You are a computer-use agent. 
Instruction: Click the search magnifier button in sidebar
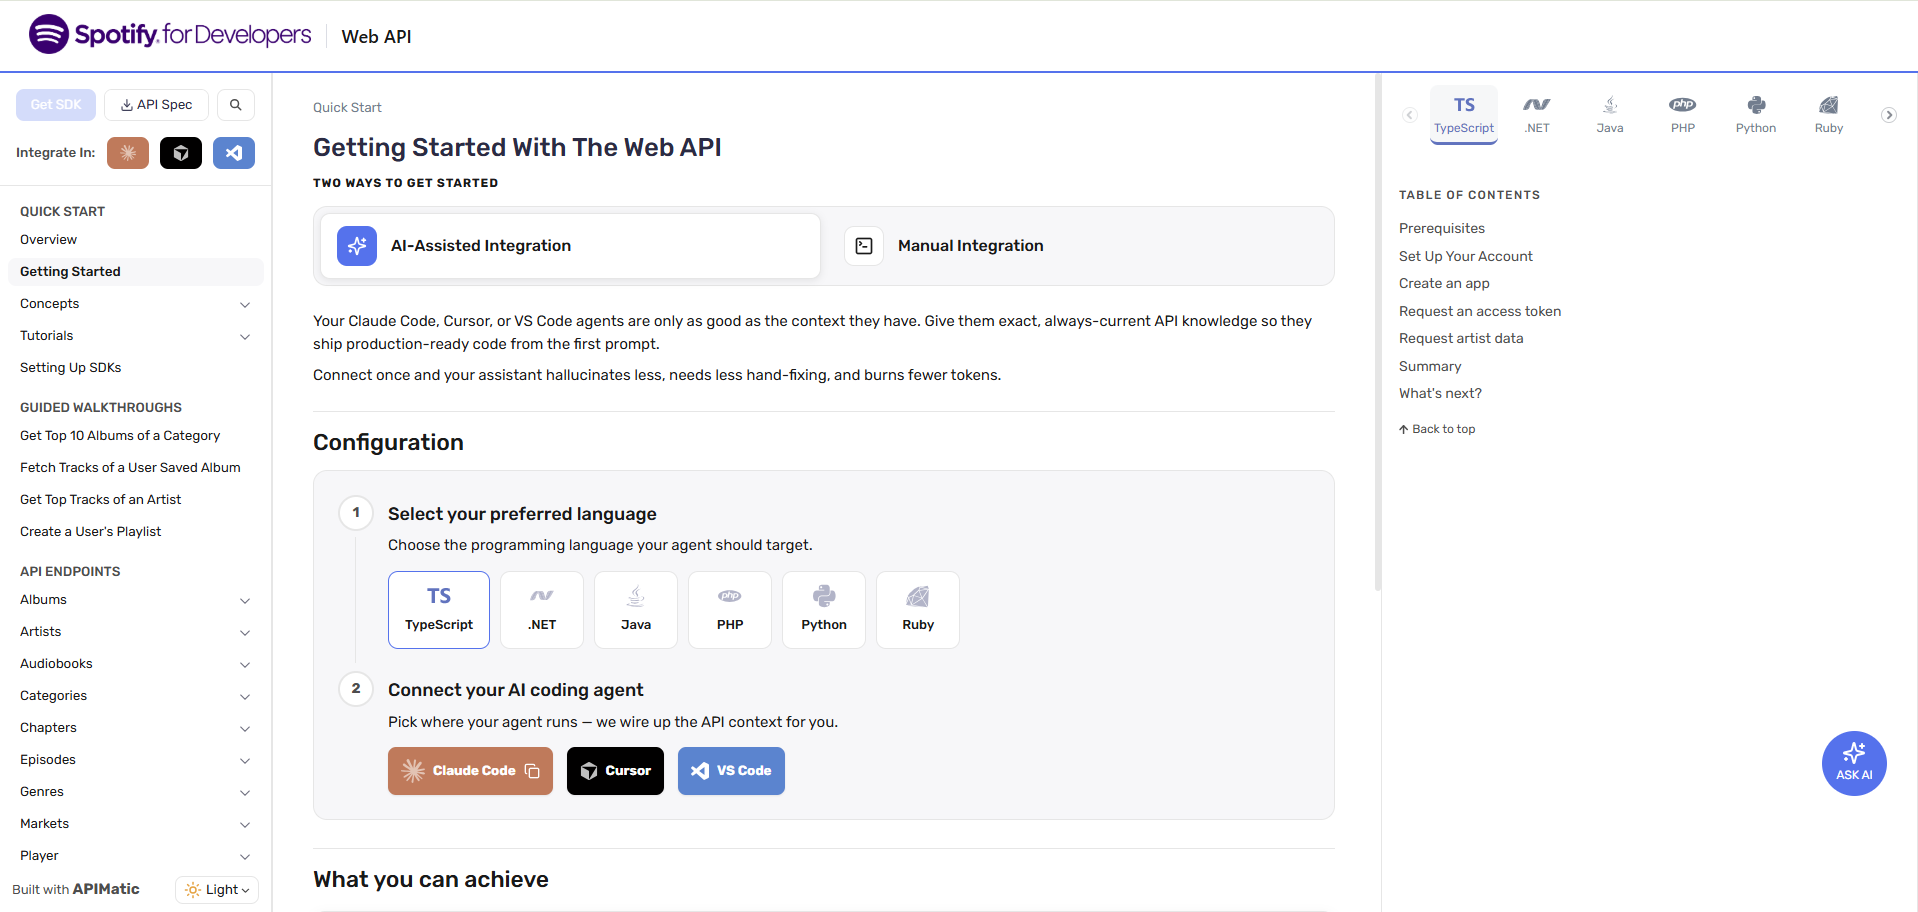236,105
